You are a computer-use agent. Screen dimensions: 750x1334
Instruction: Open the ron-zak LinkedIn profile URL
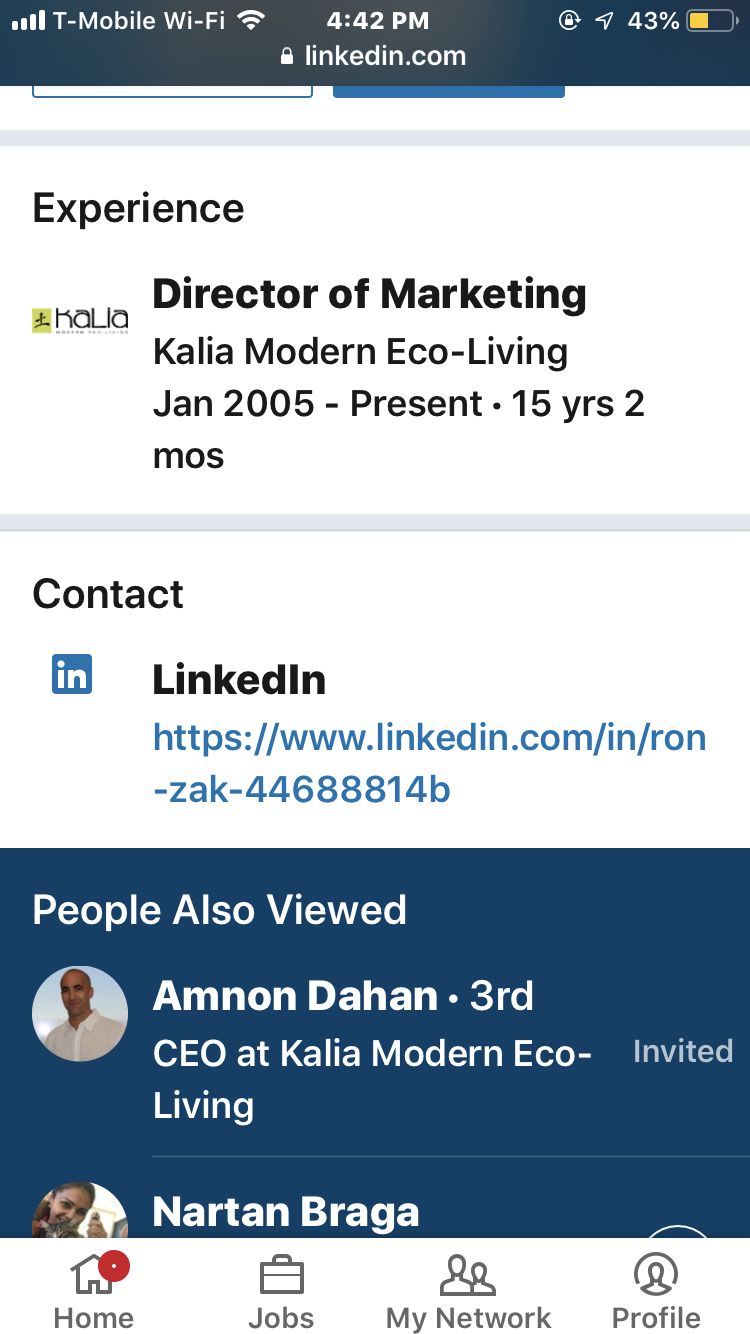point(430,764)
